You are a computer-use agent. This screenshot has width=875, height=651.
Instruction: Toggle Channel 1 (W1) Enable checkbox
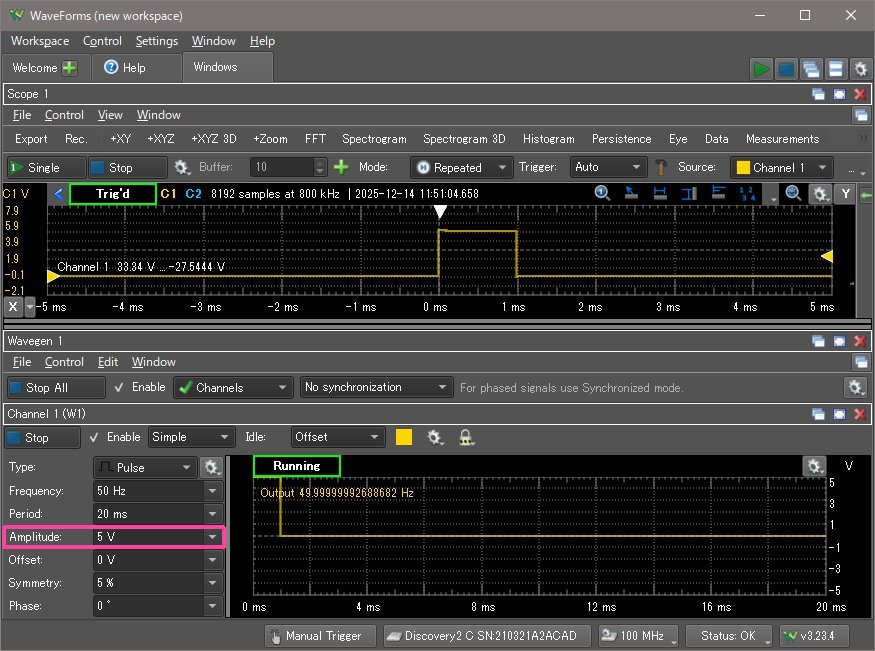93,437
